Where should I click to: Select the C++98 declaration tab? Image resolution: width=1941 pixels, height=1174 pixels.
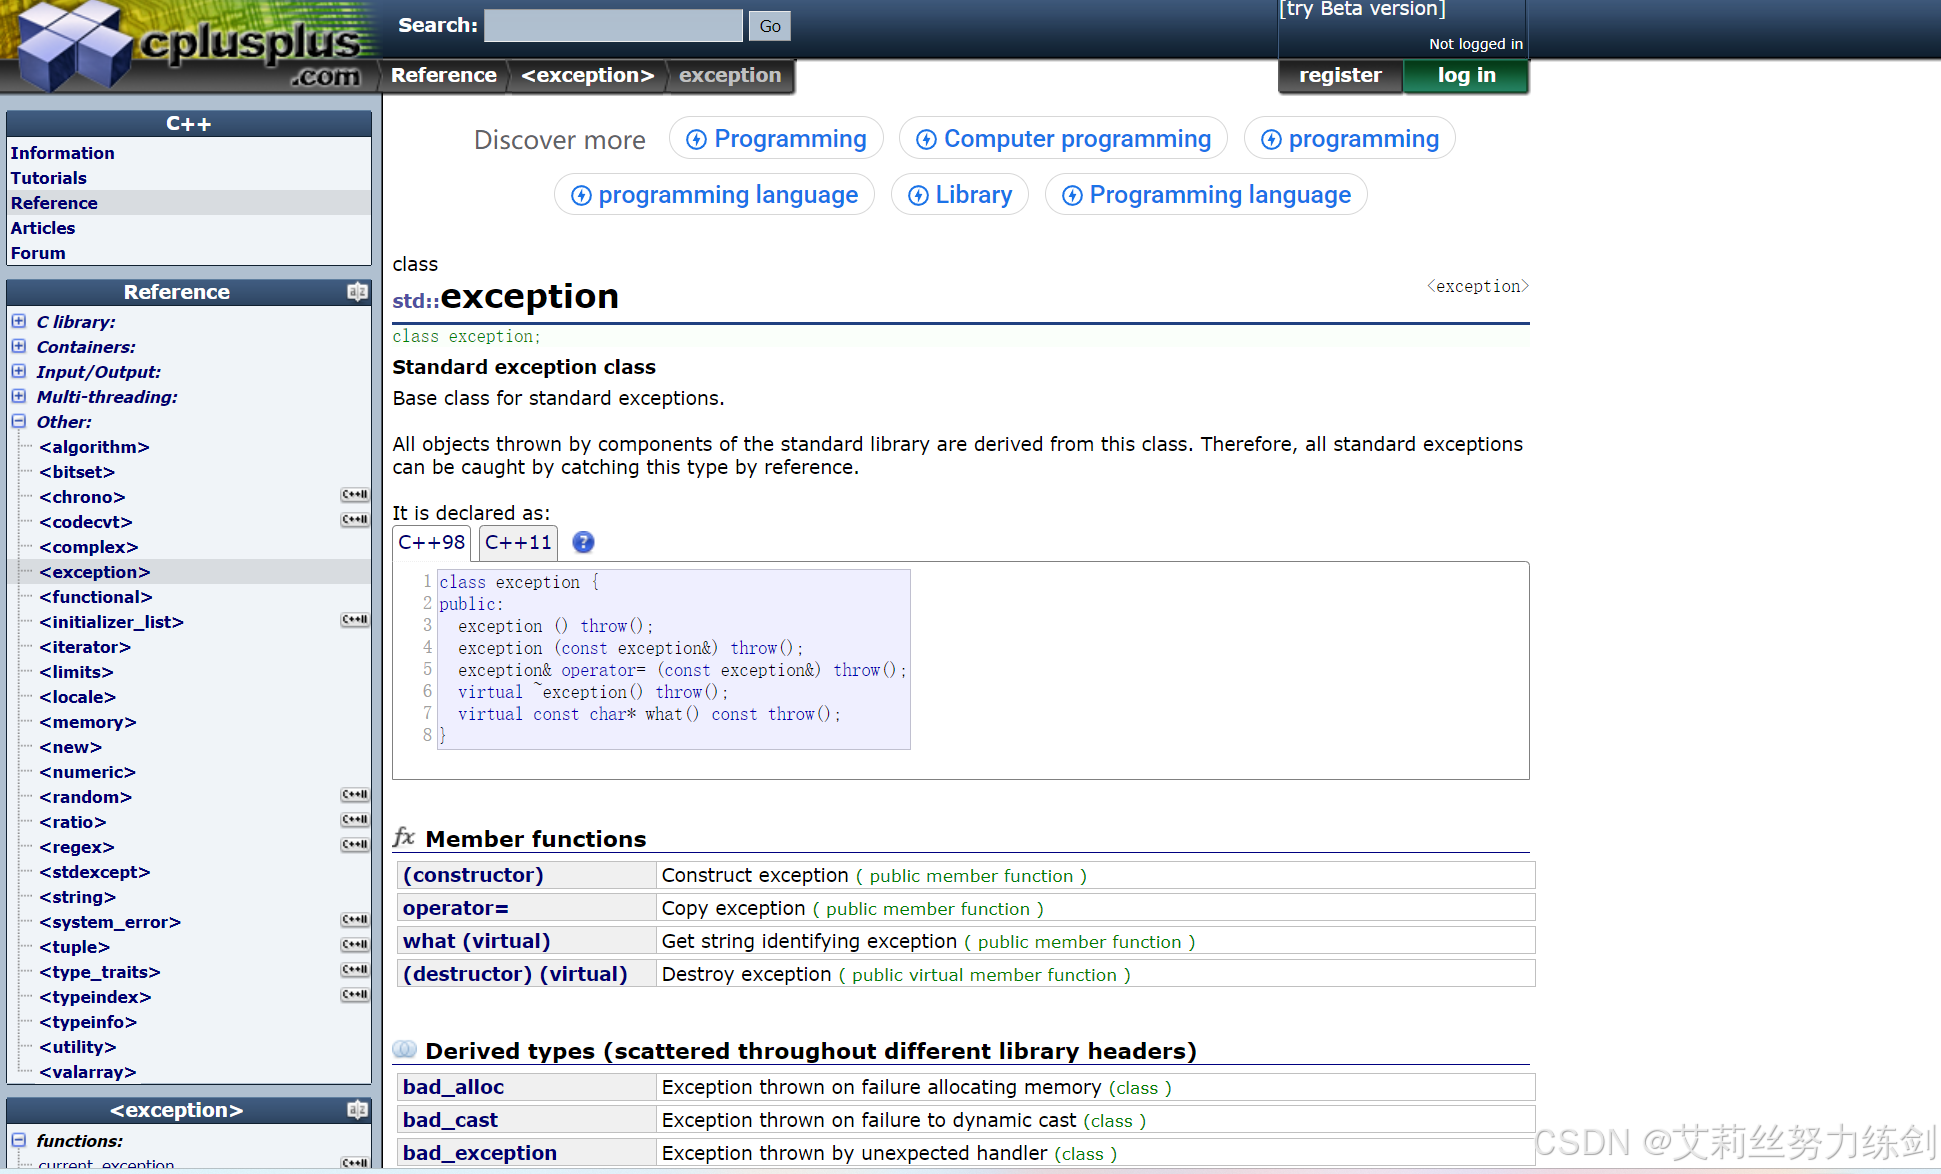(431, 542)
